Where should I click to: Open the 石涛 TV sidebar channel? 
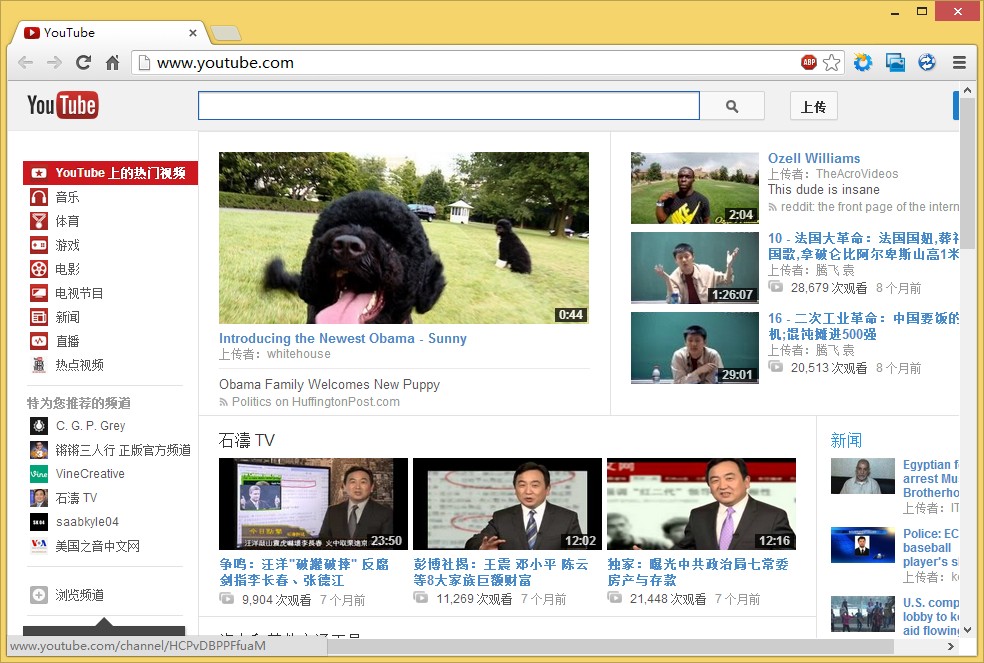(x=77, y=498)
